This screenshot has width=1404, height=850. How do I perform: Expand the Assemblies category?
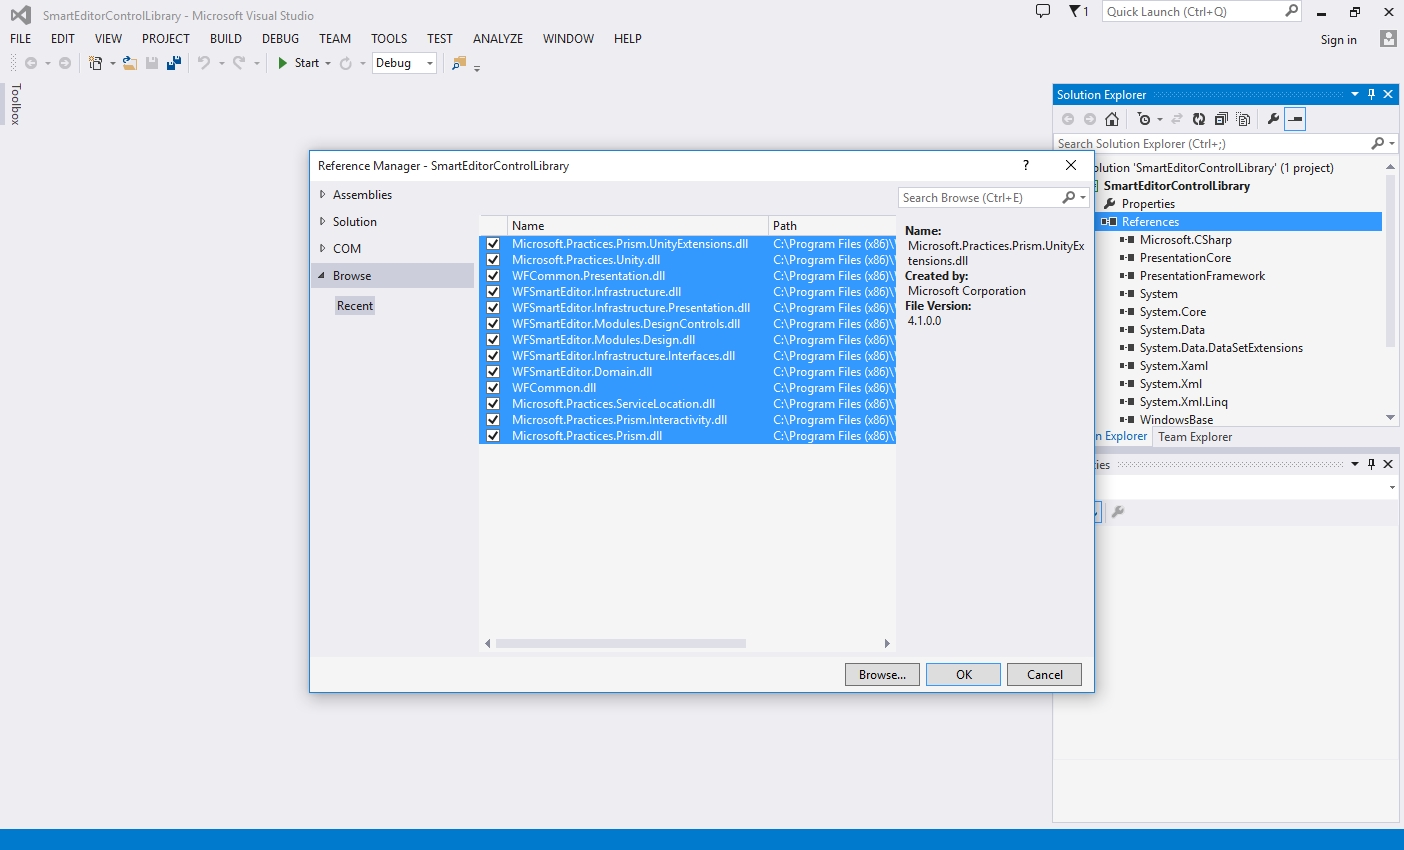pos(323,195)
